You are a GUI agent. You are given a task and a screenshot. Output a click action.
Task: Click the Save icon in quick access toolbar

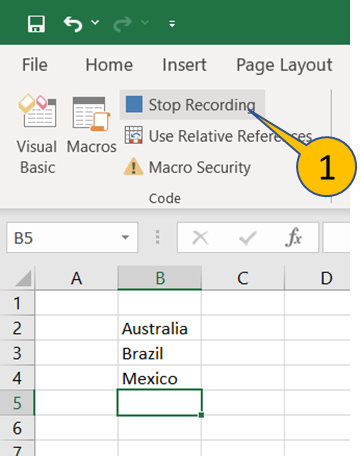coord(36,24)
